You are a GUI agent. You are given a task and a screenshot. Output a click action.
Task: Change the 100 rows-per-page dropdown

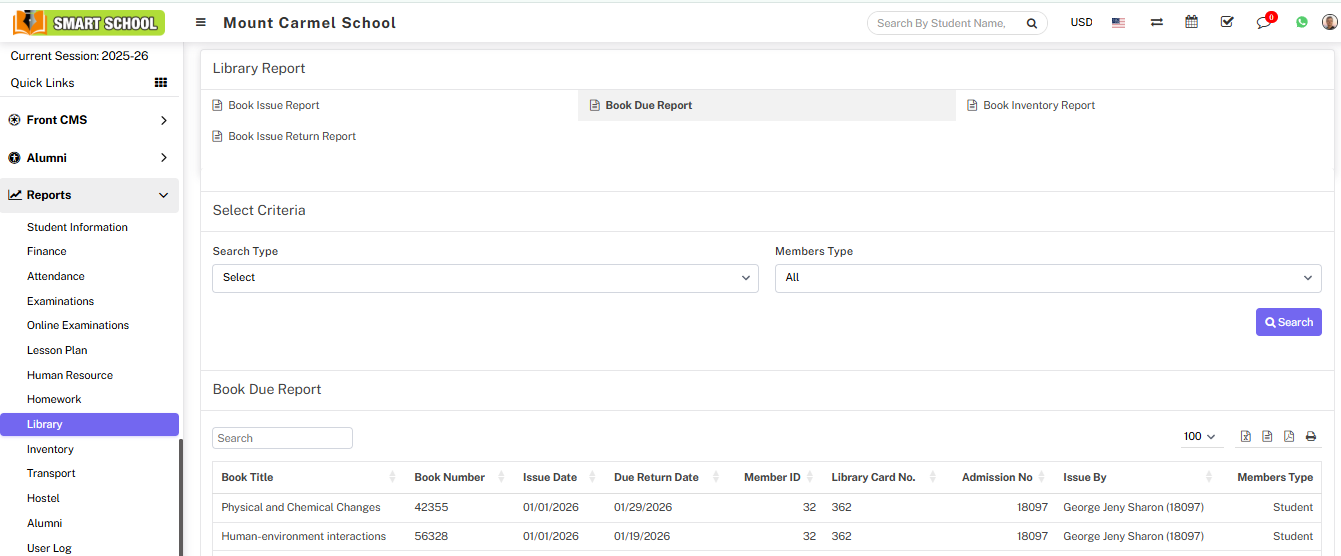pos(1199,437)
